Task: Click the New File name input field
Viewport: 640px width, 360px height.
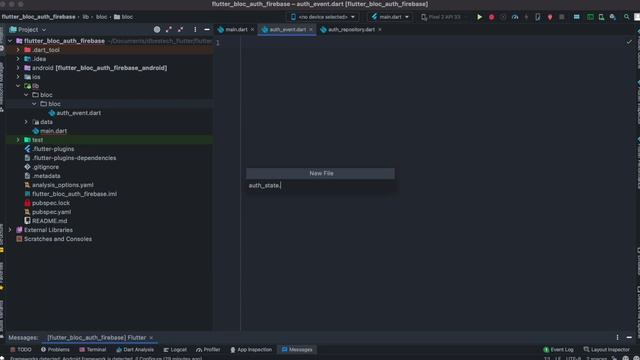Action: [x=320, y=185]
